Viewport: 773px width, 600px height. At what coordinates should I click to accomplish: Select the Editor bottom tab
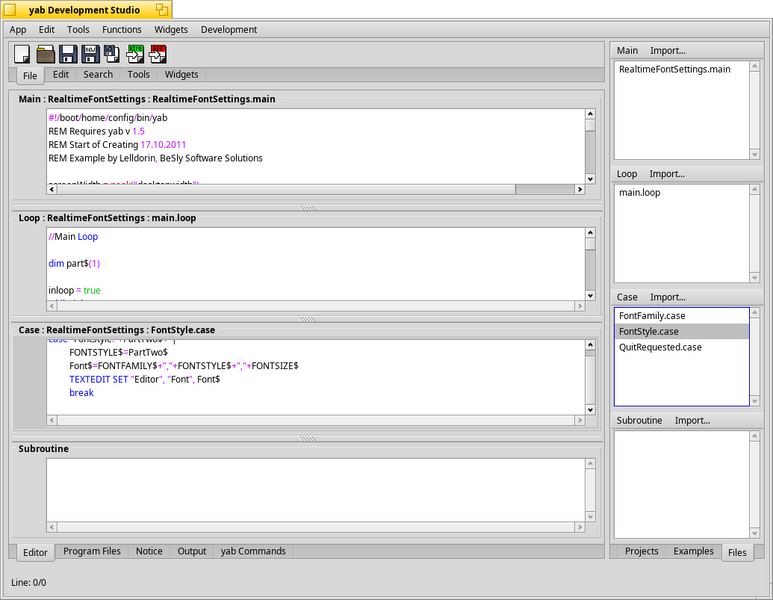point(35,553)
